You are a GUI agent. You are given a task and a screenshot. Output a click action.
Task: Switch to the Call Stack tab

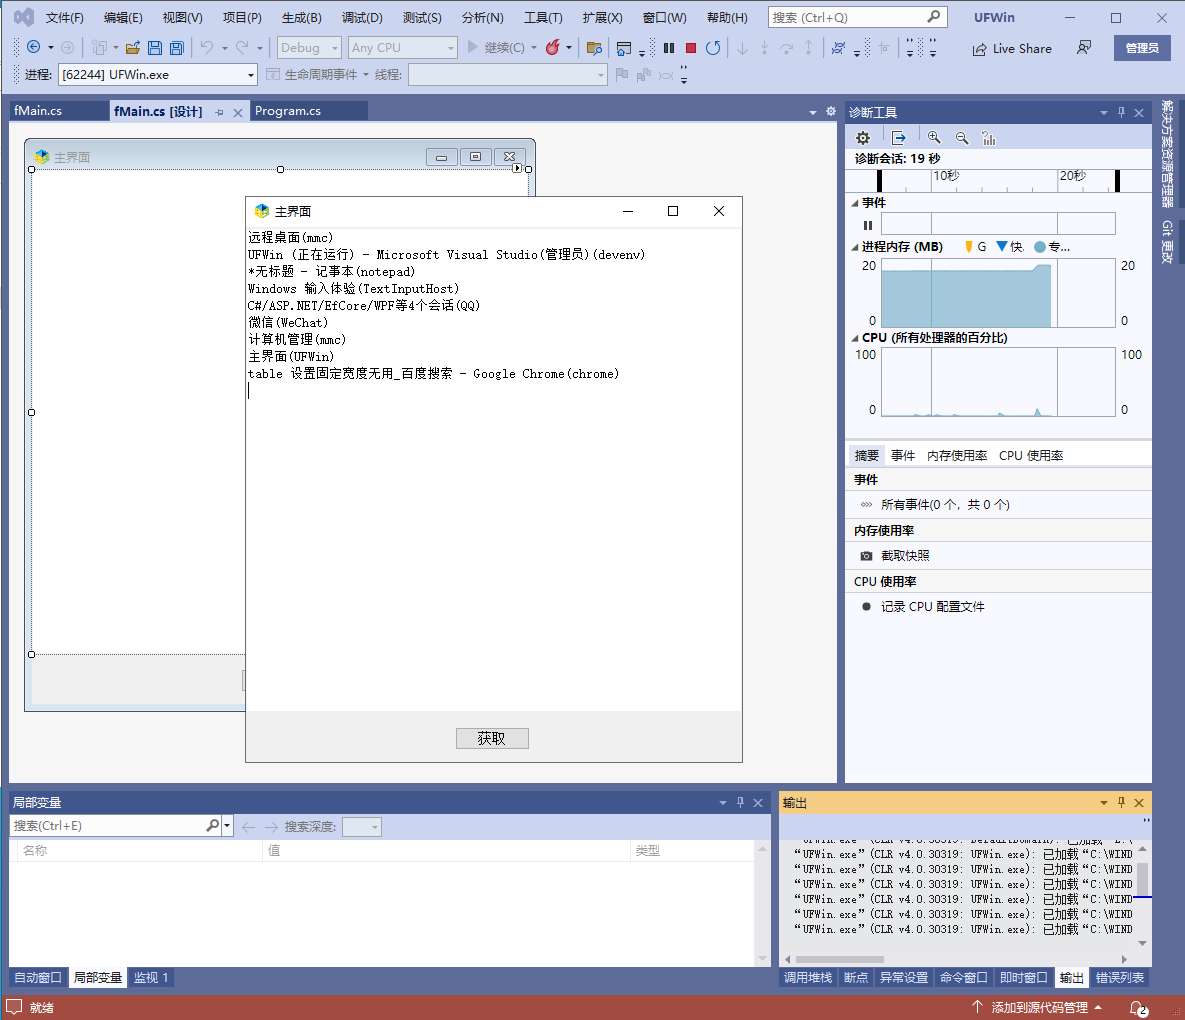click(808, 978)
